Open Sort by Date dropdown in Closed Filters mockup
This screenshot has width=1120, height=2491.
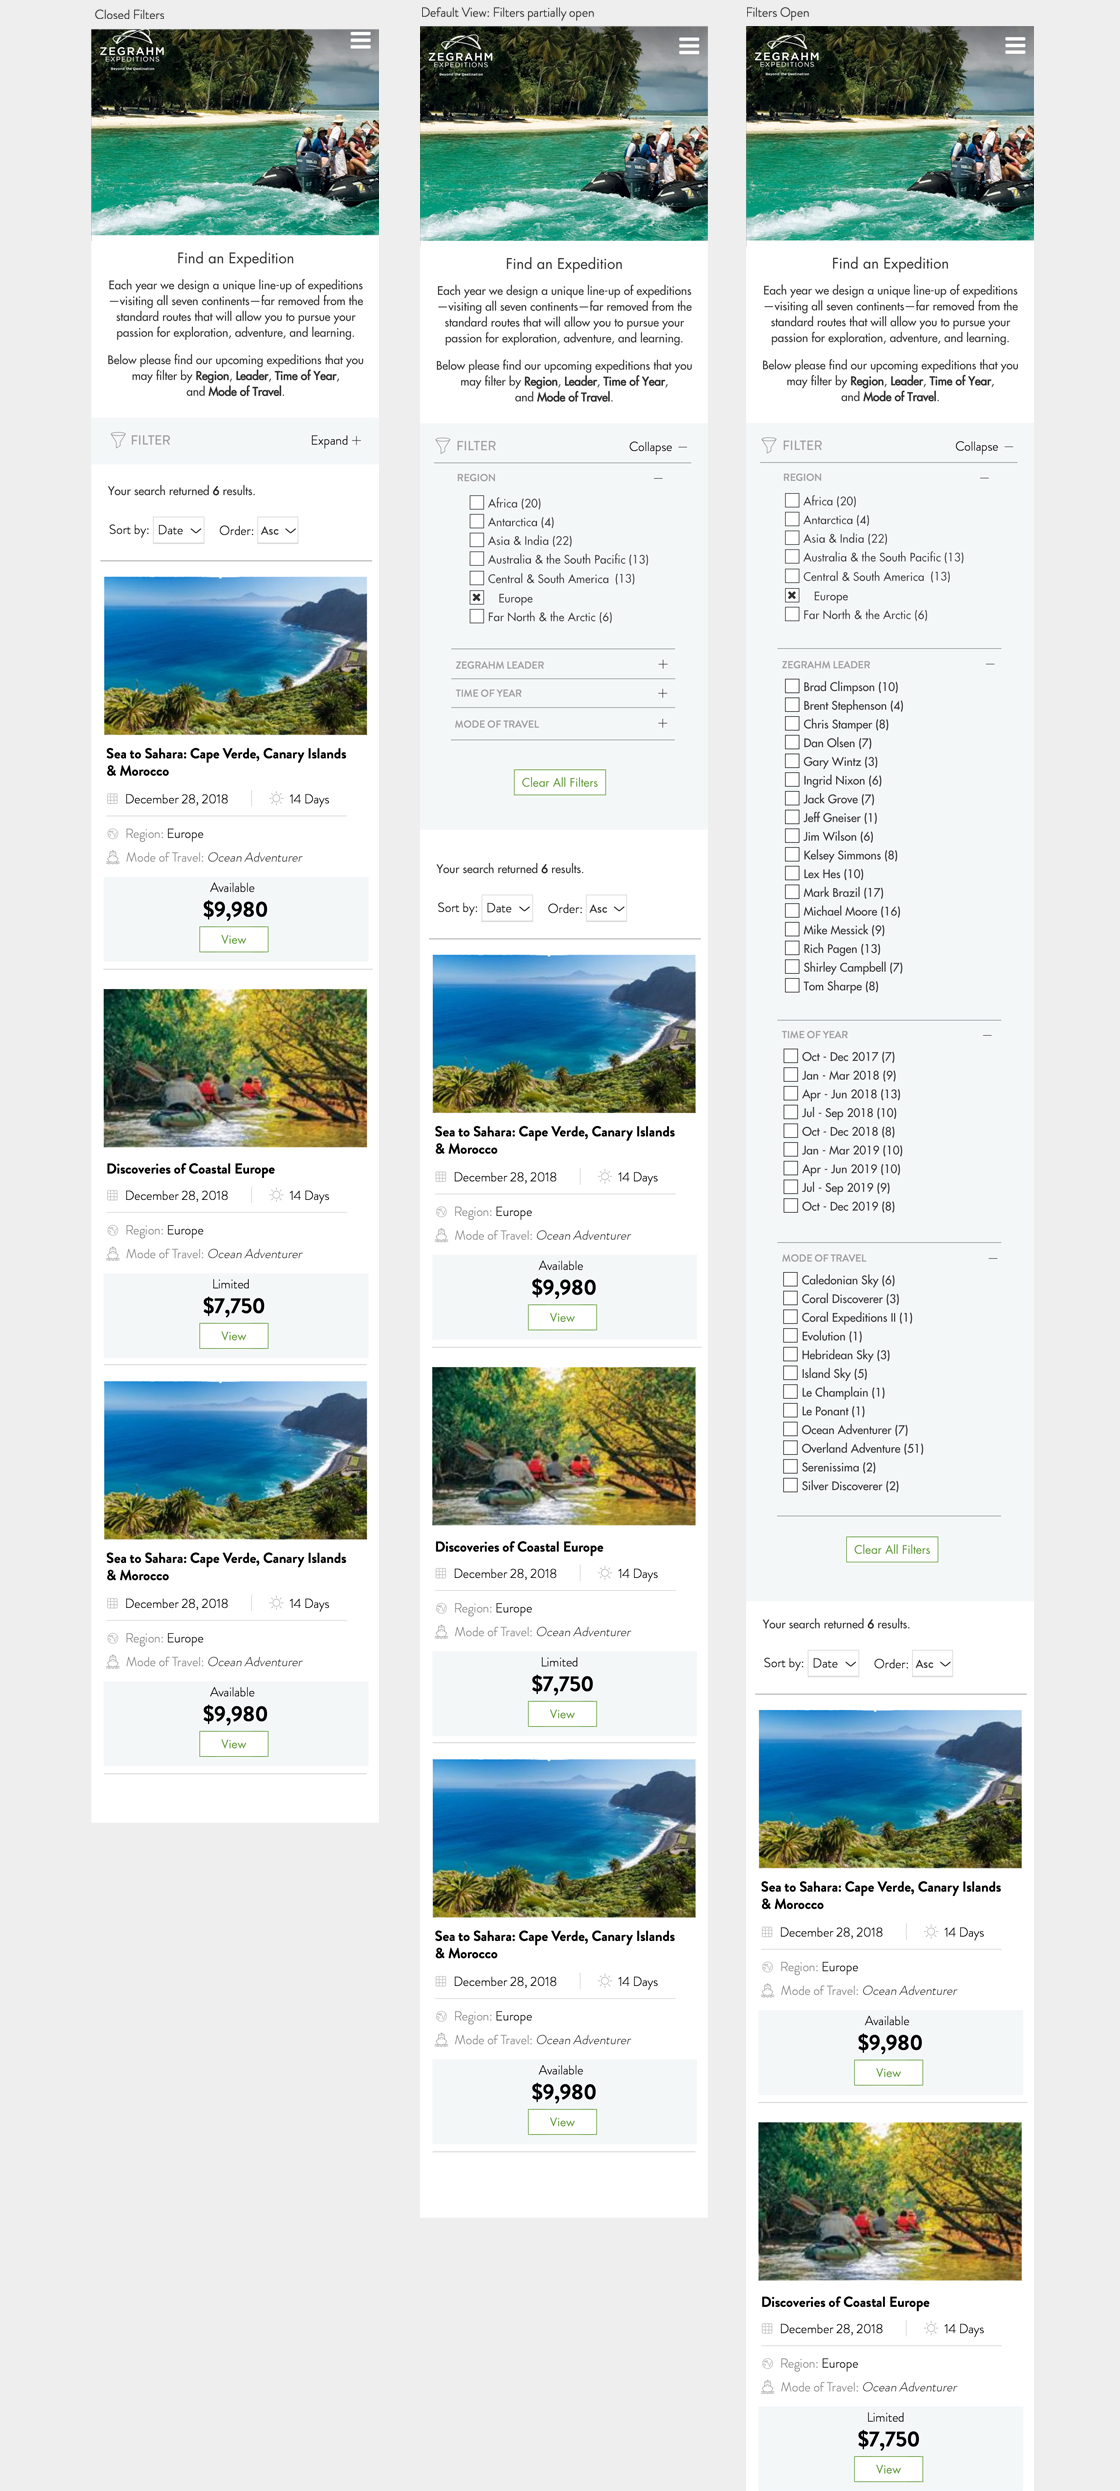[179, 530]
